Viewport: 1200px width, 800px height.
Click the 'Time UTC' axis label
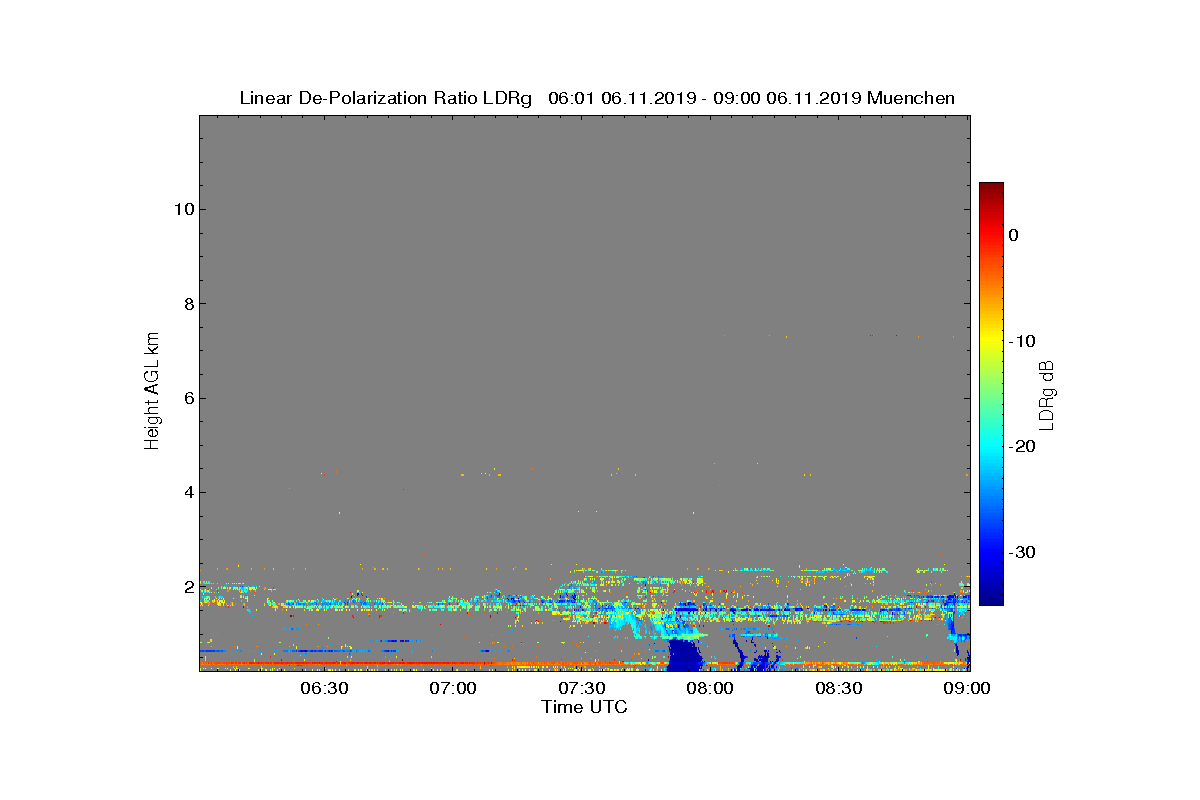(584, 707)
